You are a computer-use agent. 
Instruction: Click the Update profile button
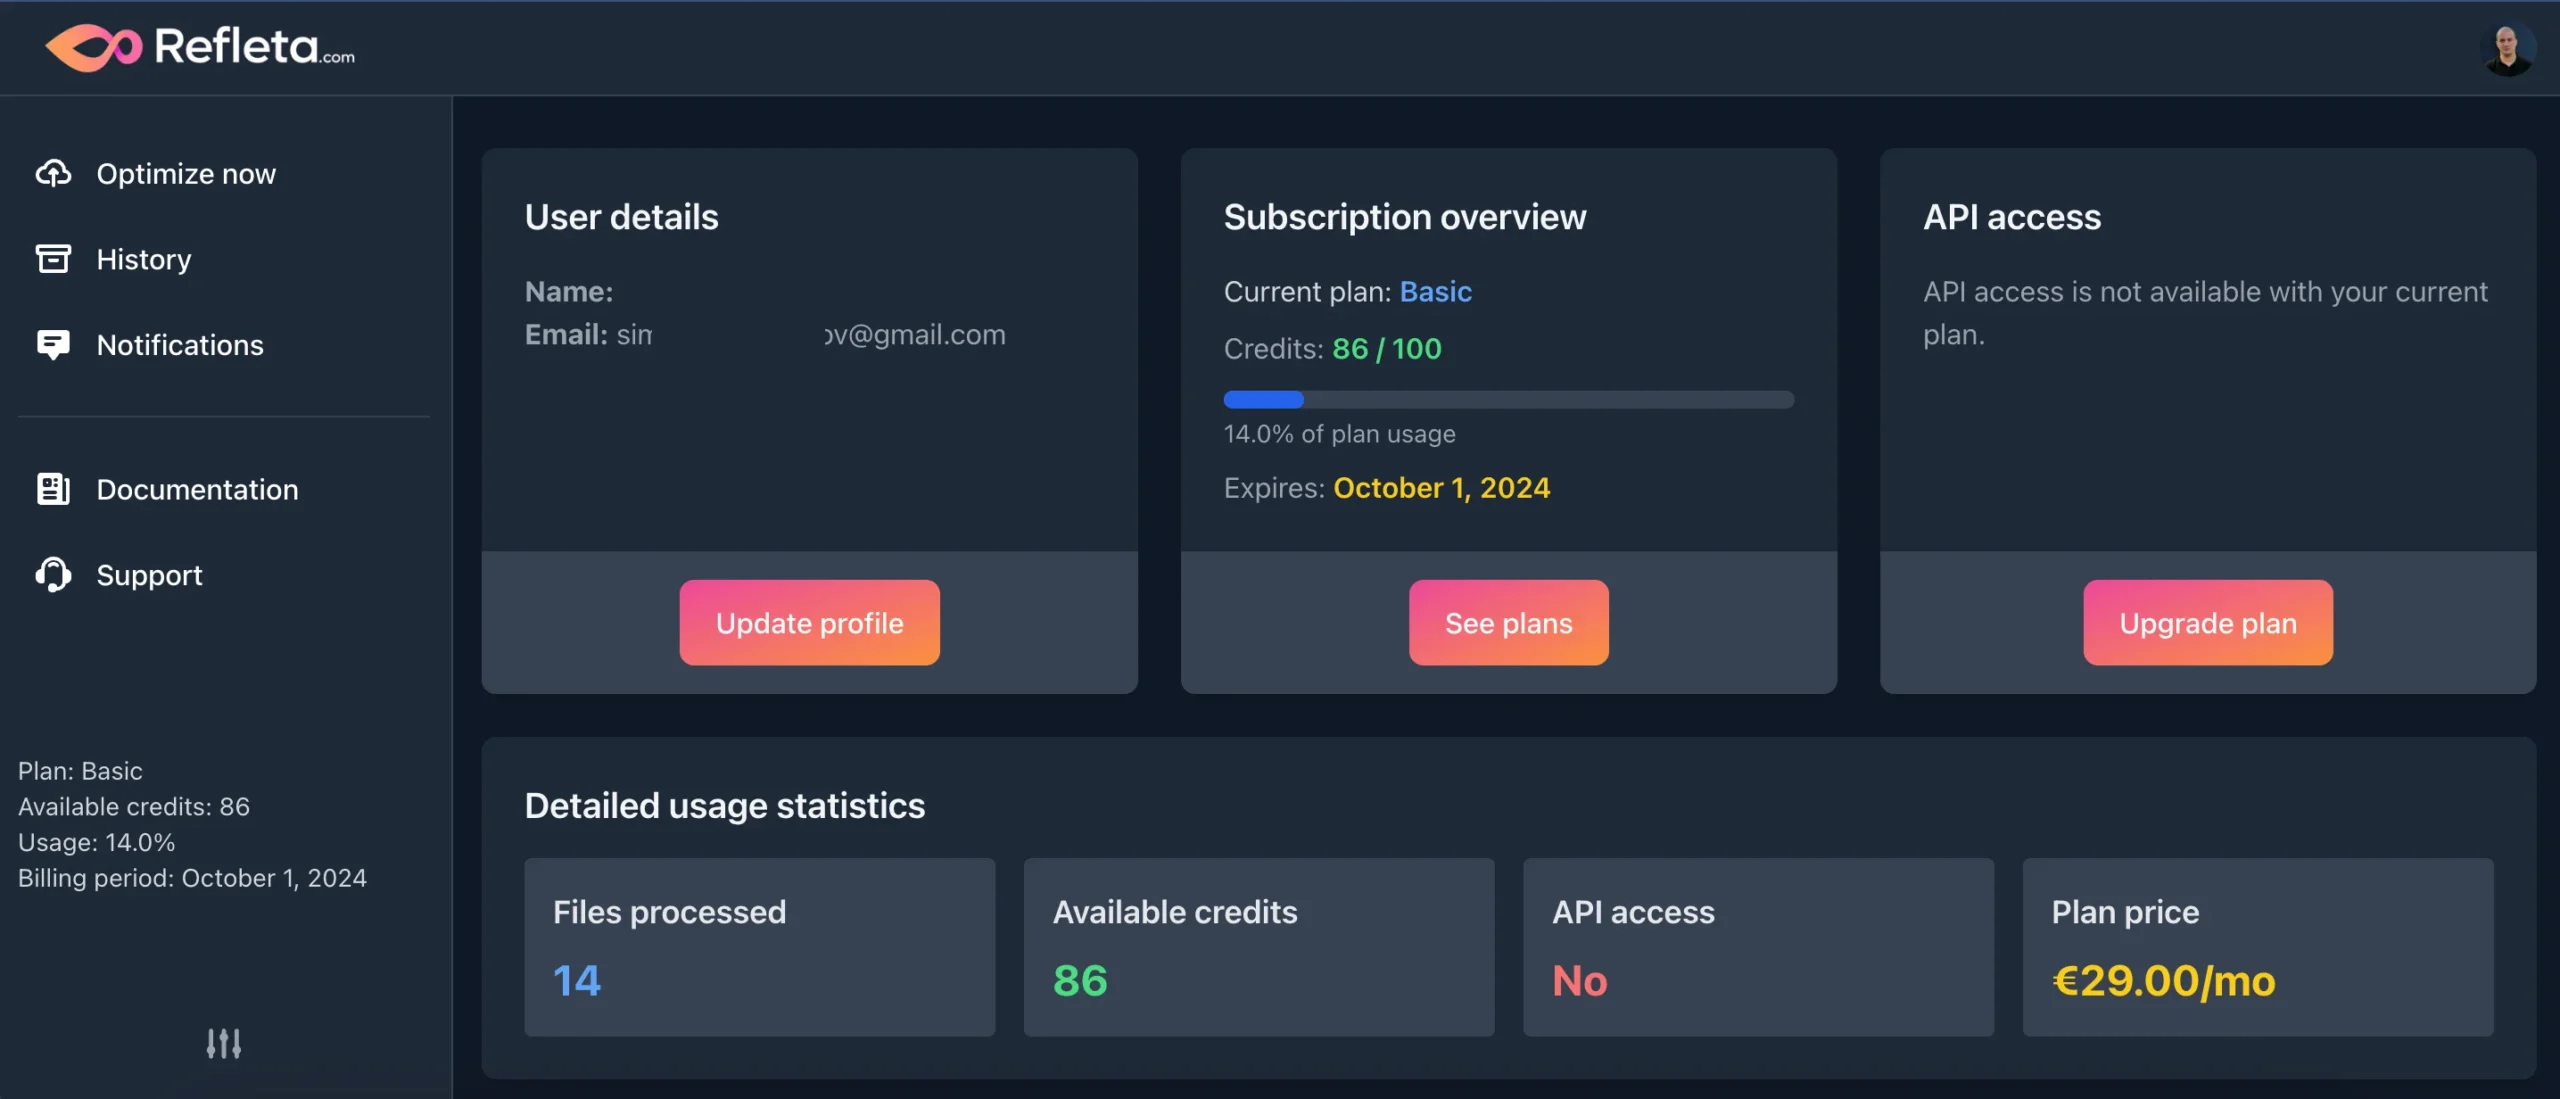[809, 622]
